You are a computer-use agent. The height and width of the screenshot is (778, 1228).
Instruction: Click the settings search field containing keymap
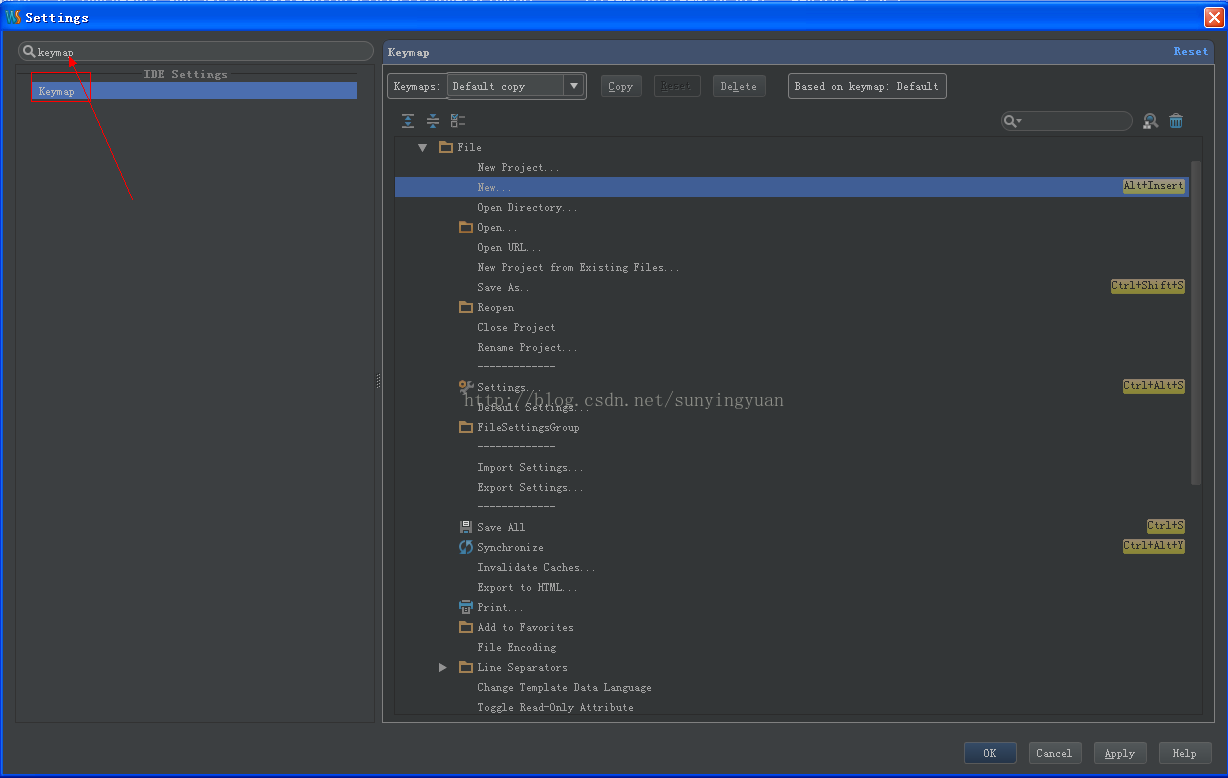click(196, 52)
